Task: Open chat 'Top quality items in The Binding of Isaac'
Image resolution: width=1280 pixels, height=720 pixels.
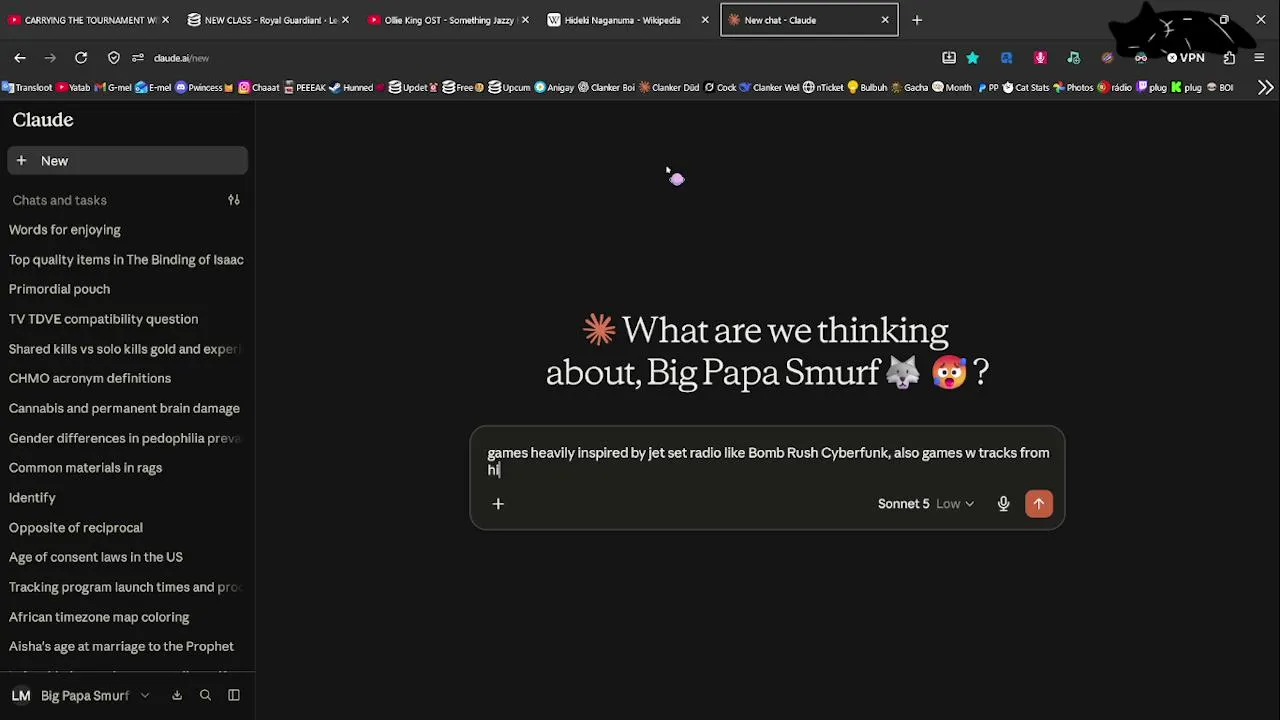Action: pos(126,260)
